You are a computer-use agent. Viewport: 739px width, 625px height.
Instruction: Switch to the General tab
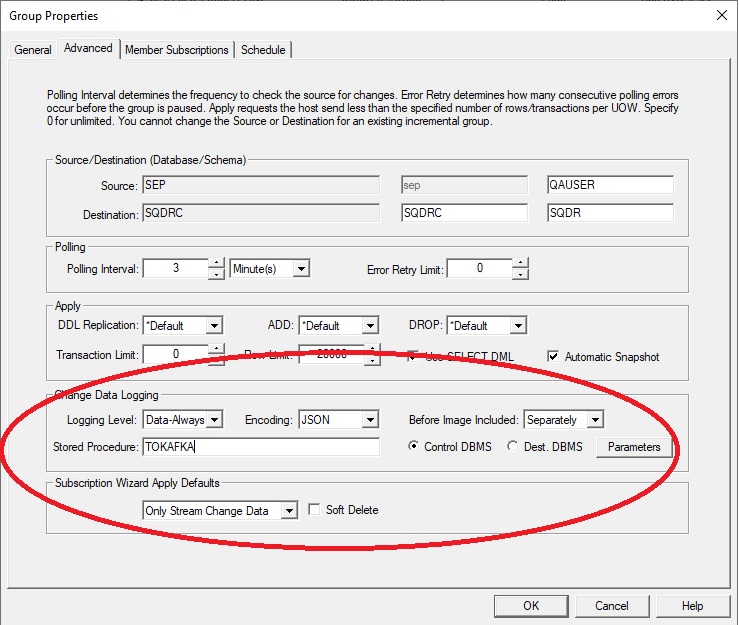tap(33, 50)
